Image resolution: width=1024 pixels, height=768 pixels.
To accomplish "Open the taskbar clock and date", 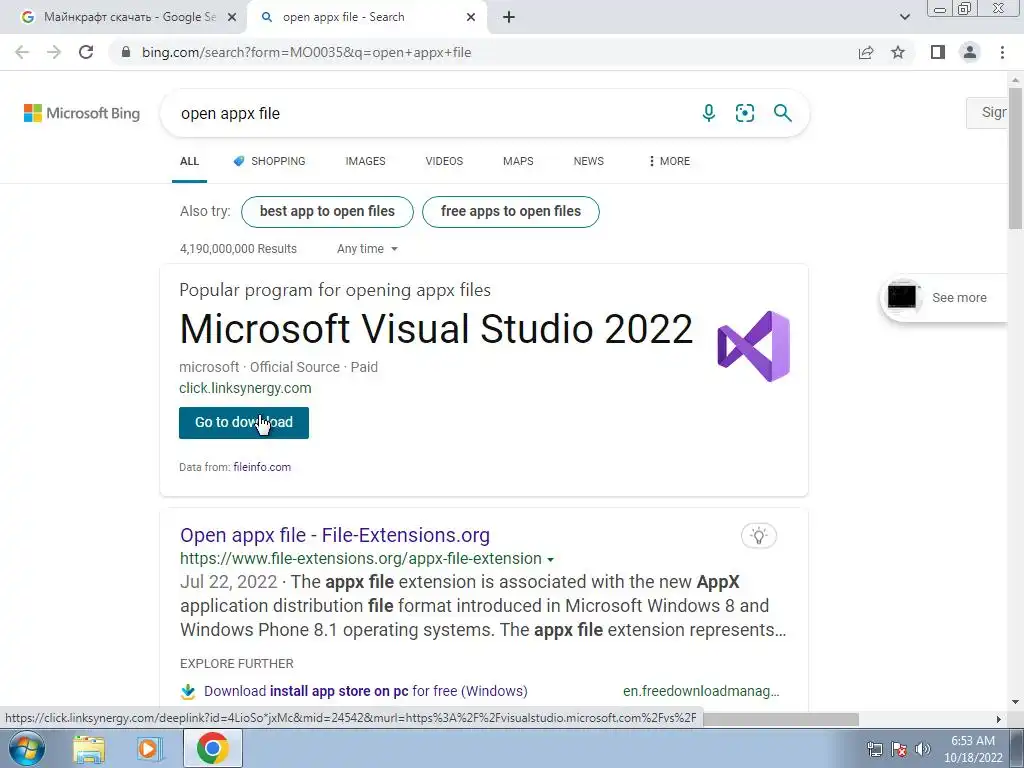I will pyautogui.click(x=973, y=749).
